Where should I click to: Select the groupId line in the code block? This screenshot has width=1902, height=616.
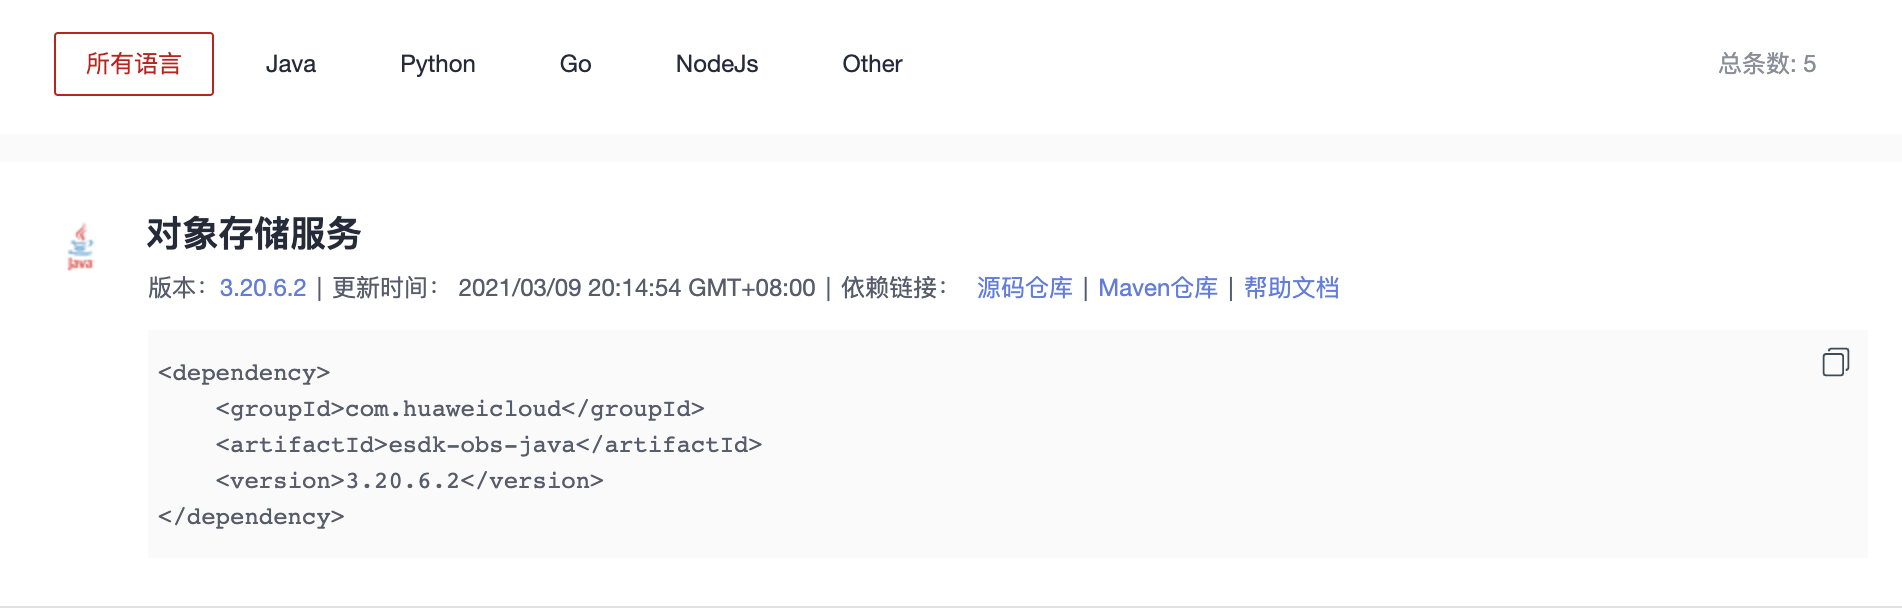(459, 408)
